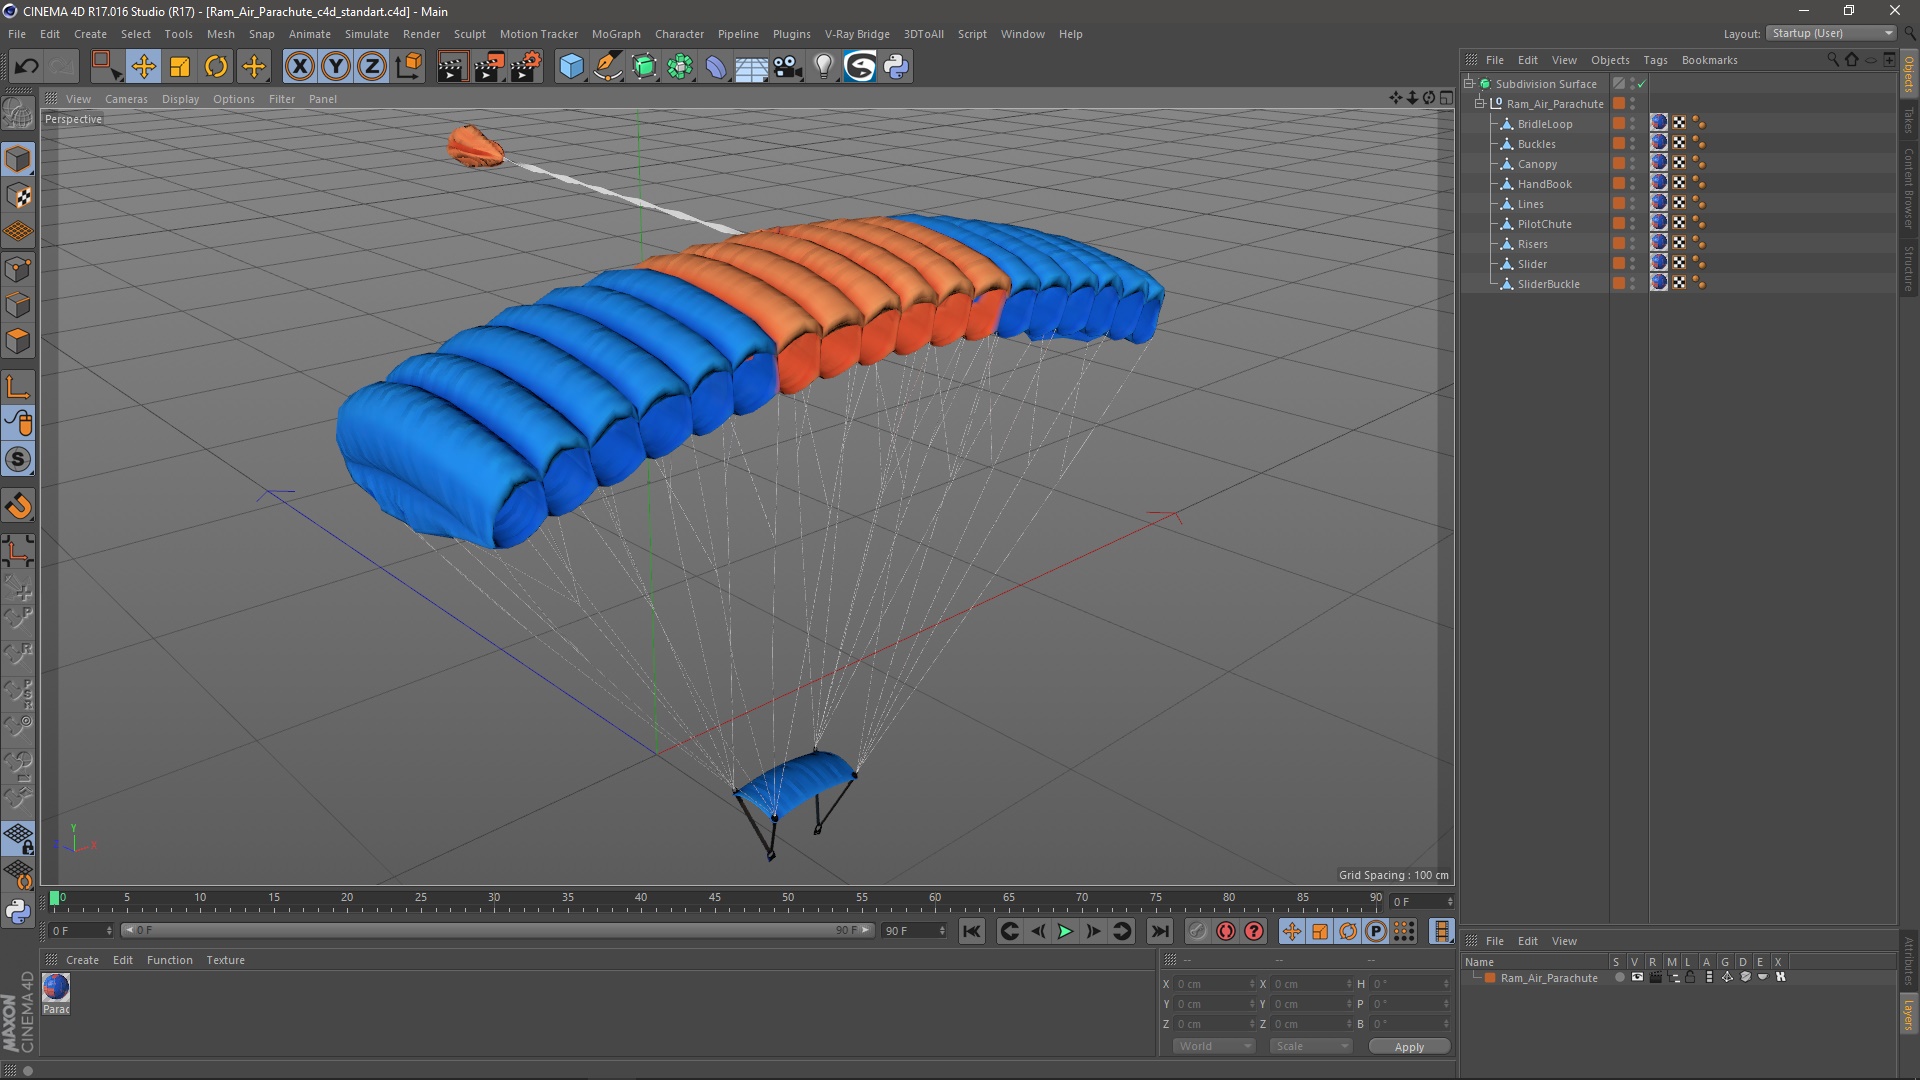1920x1080 pixels.
Task: Toggle Position keyframe recording near timeline
Action: tap(1291, 931)
